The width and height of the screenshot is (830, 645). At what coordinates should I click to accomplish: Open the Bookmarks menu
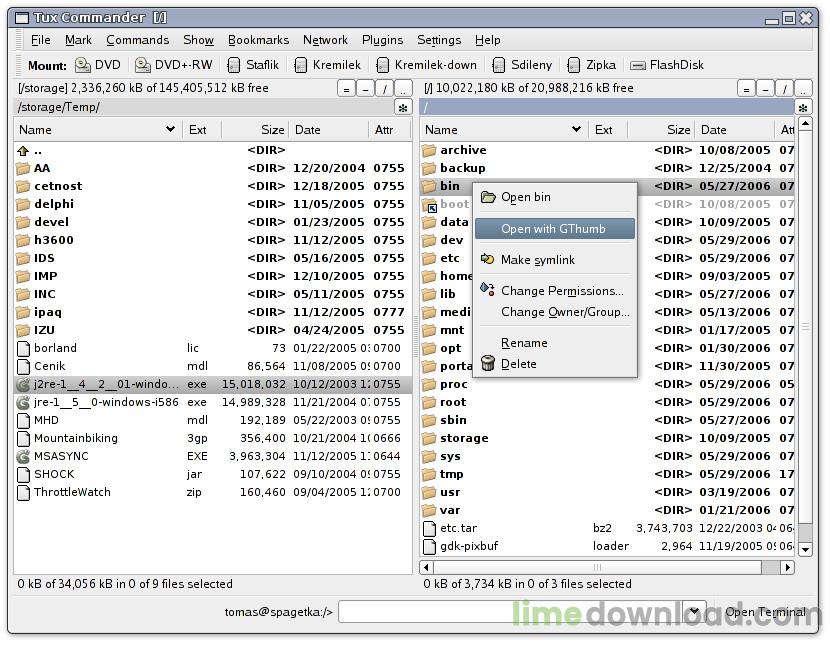pyautogui.click(x=258, y=40)
